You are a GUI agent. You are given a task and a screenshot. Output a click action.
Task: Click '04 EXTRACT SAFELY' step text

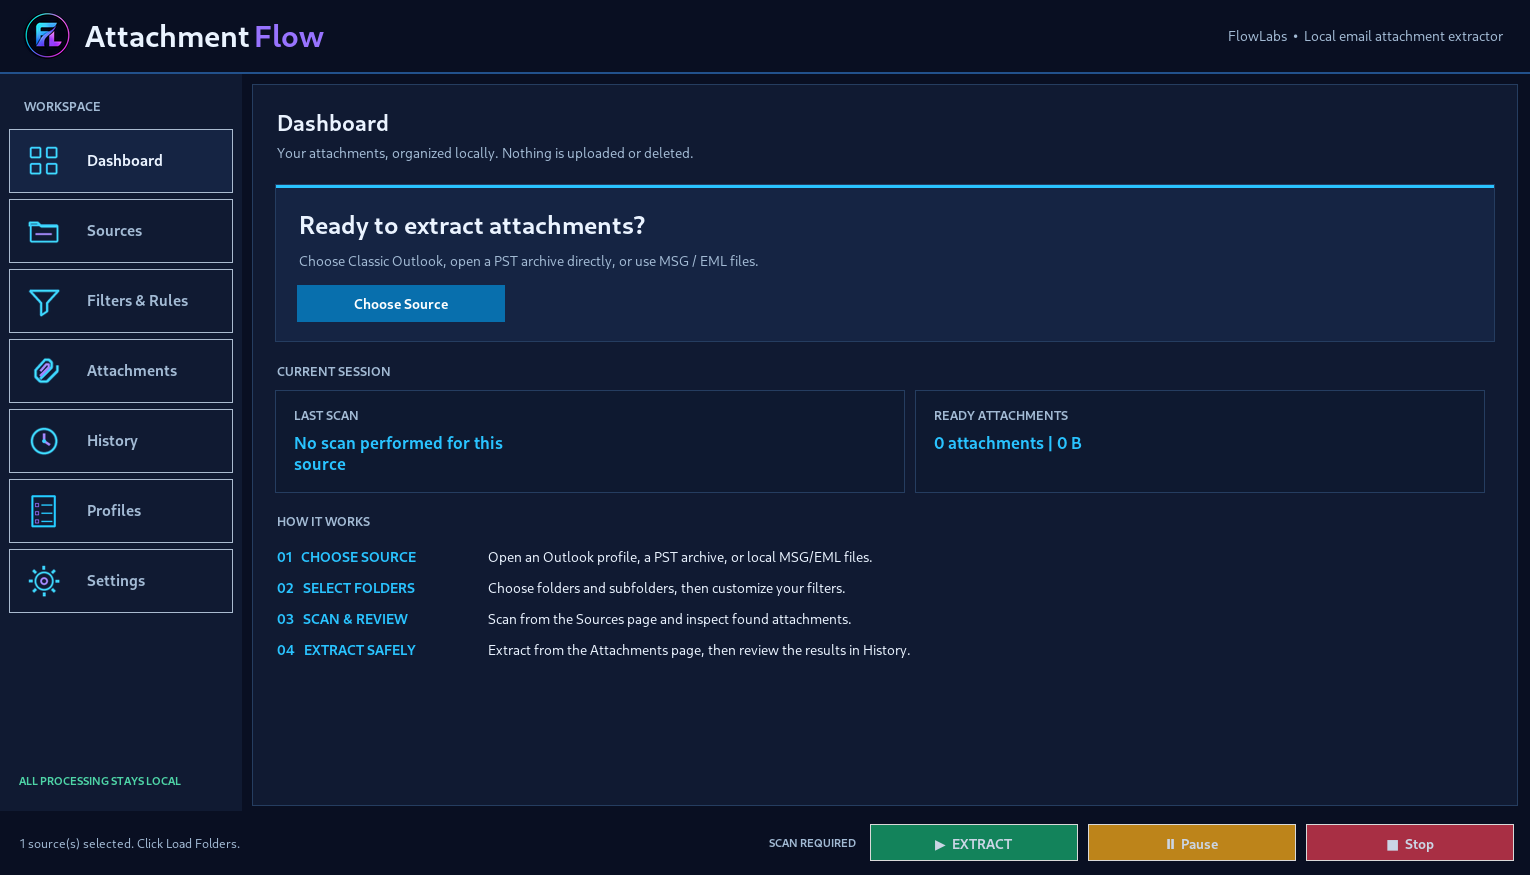click(346, 650)
